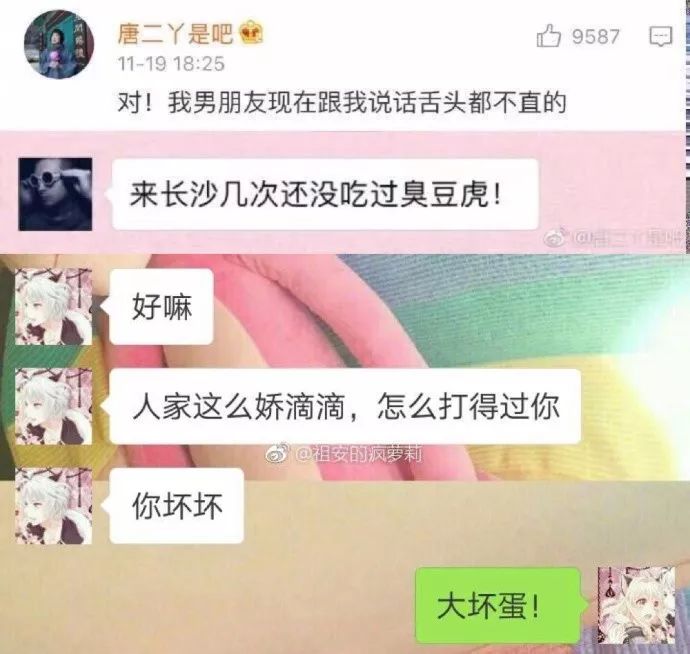Tap the avatar beside 好嘛 message
The width and height of the screenshot is (690, 654).
point(54,307)
